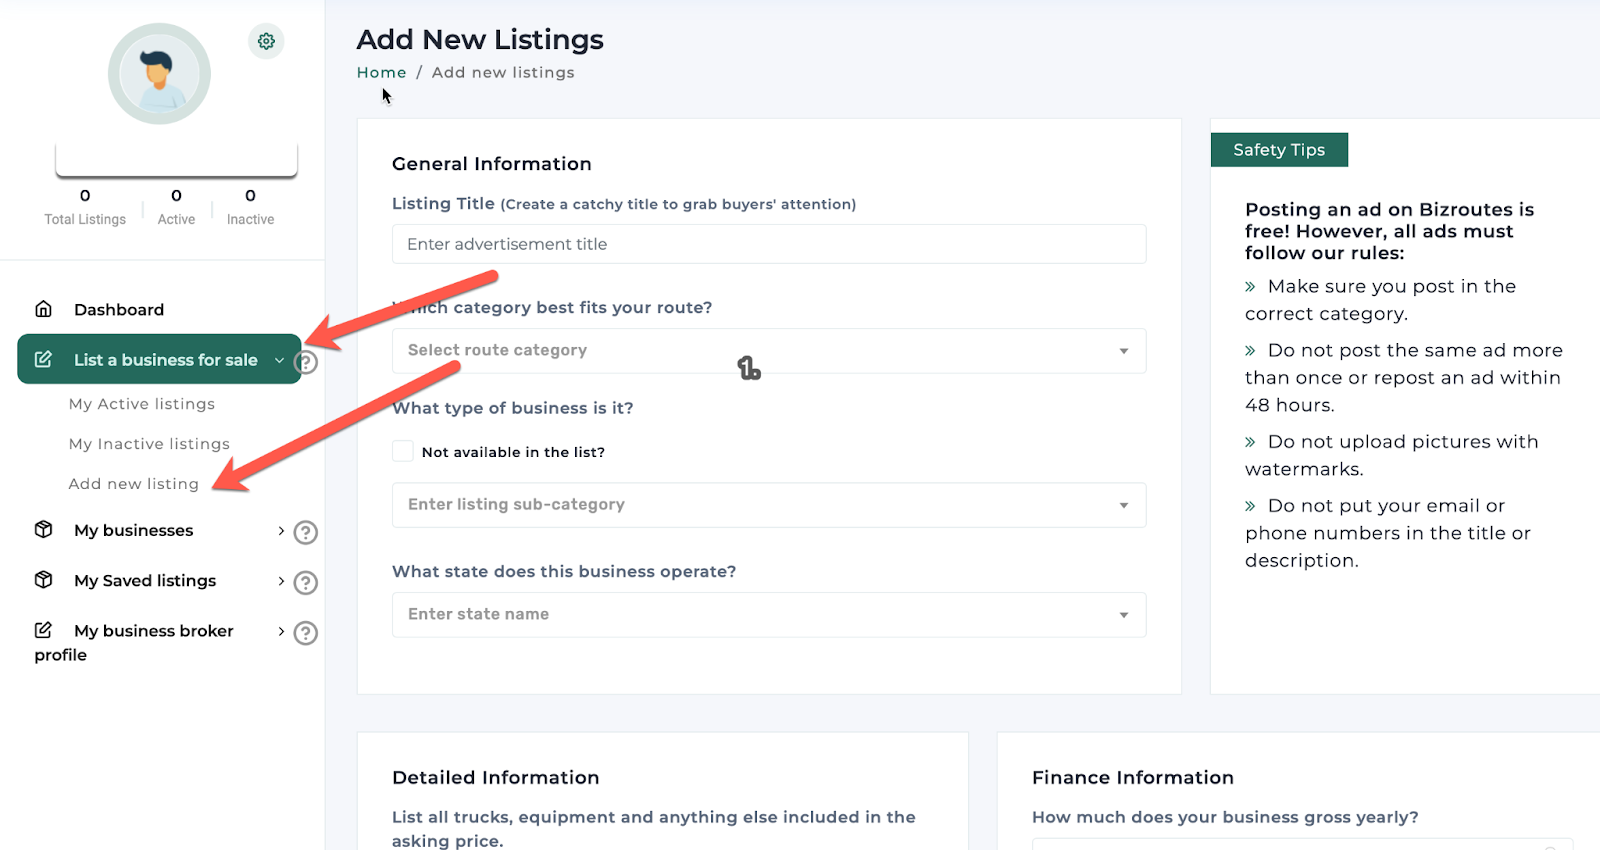
Task: Click the box icon for My businesses
Action: click(x=44, y=529)
